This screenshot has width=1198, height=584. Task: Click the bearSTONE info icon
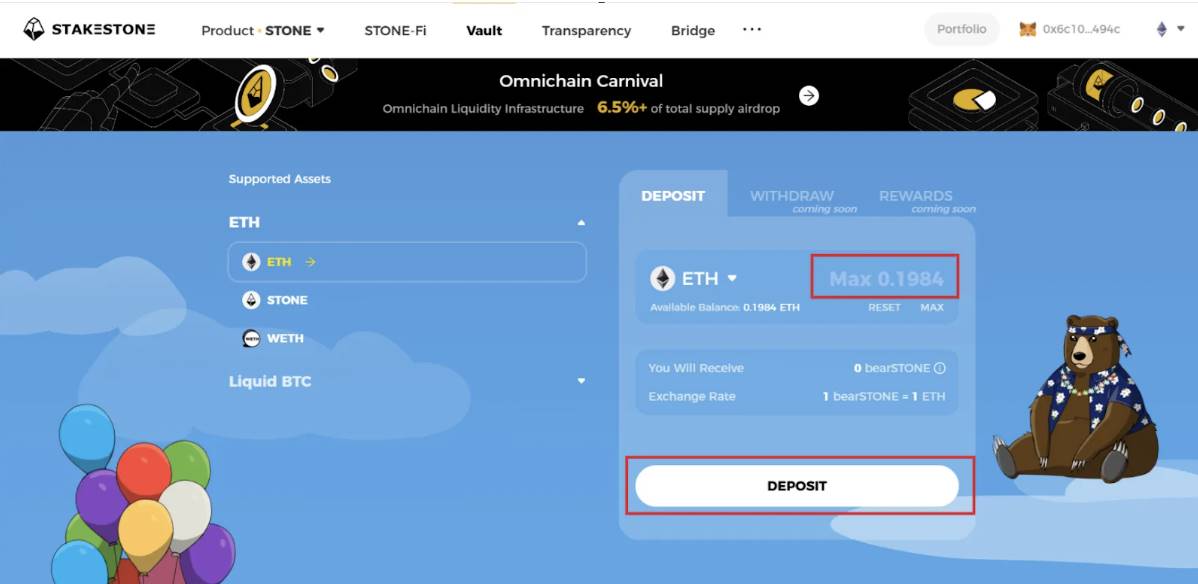point(939,368)
